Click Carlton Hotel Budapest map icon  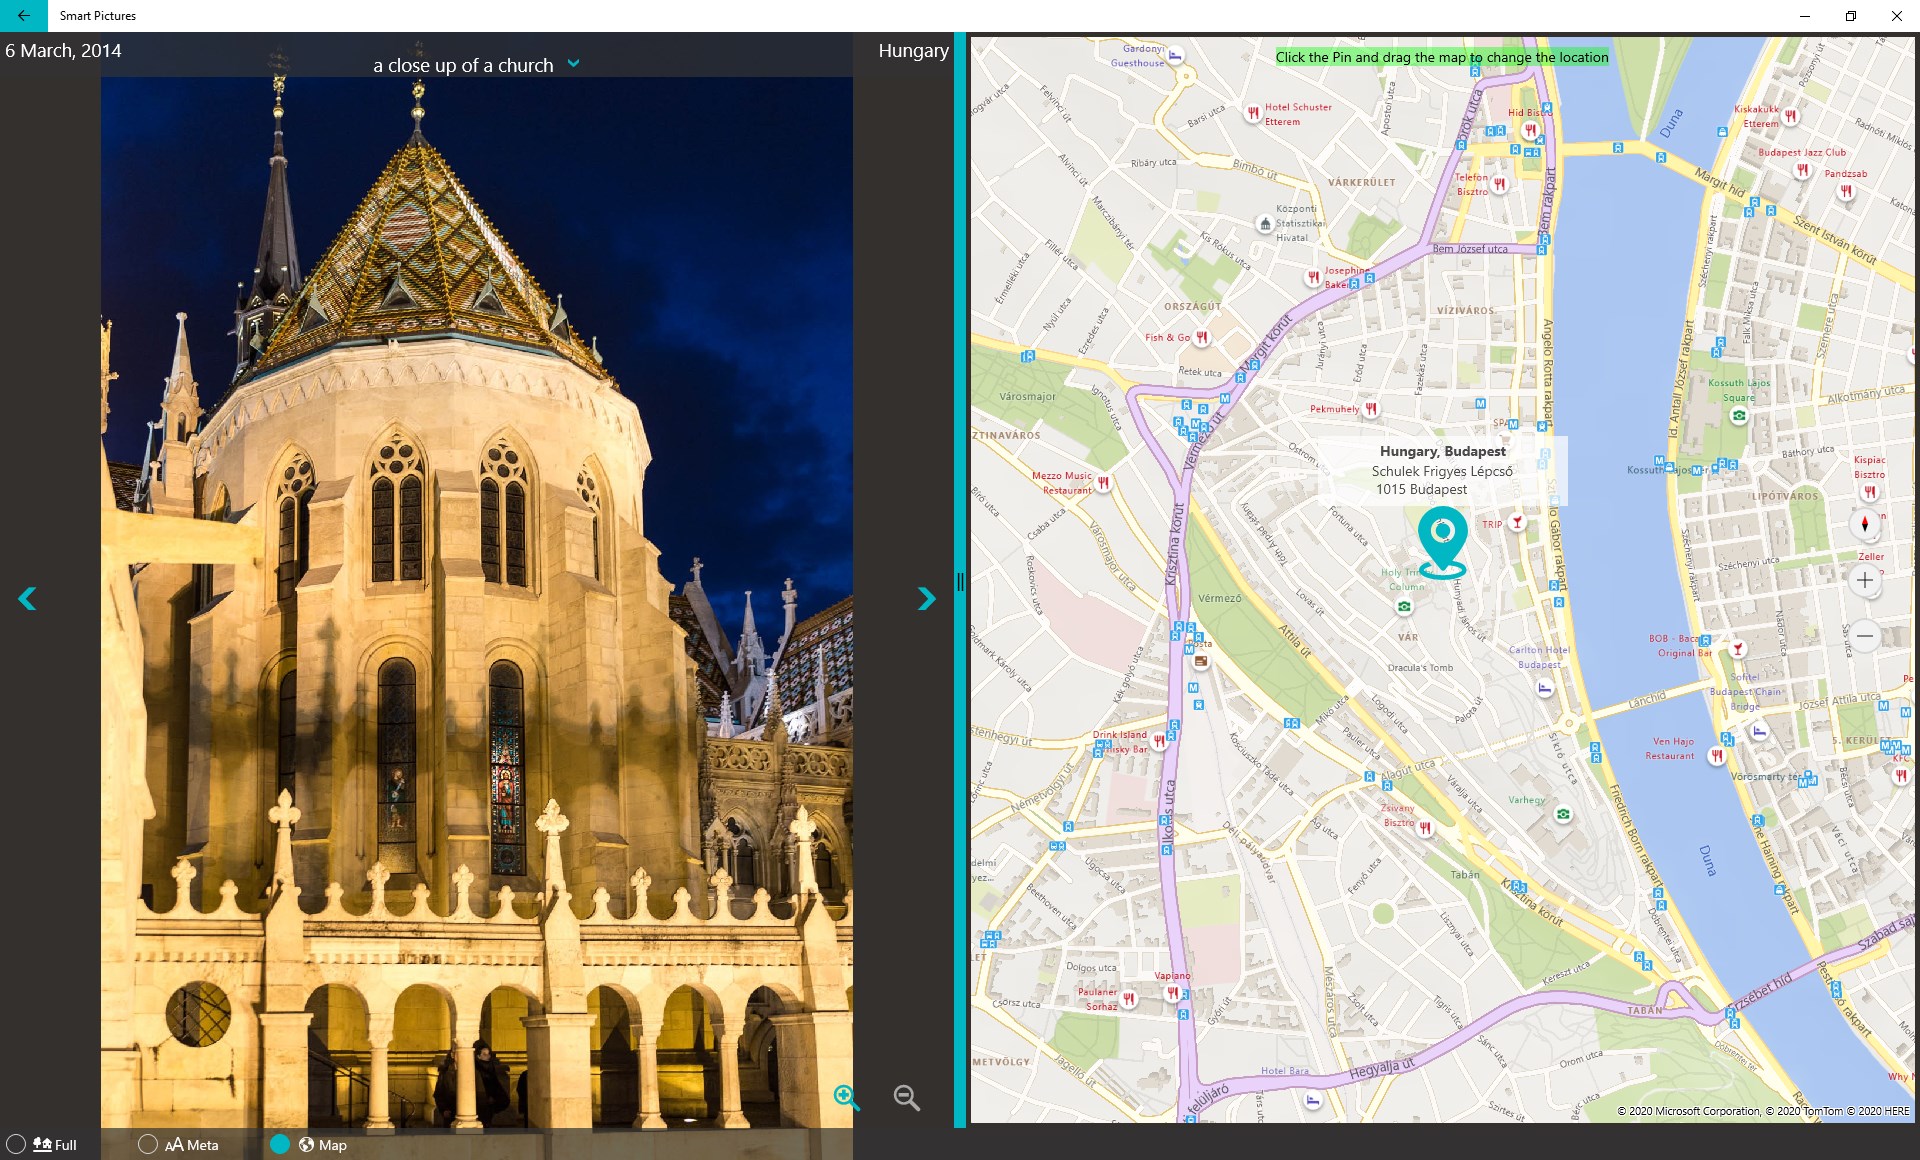(1545, 688)
